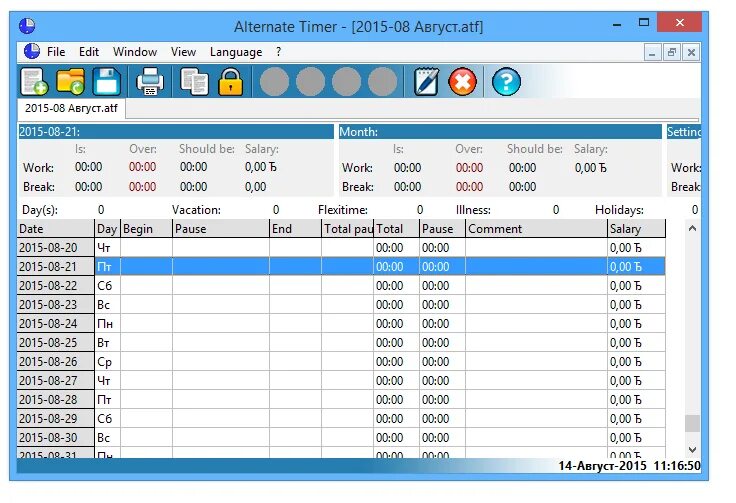Select row 2015-08-26
This screenshot has height=503, width=736.
tap(341, 362)
